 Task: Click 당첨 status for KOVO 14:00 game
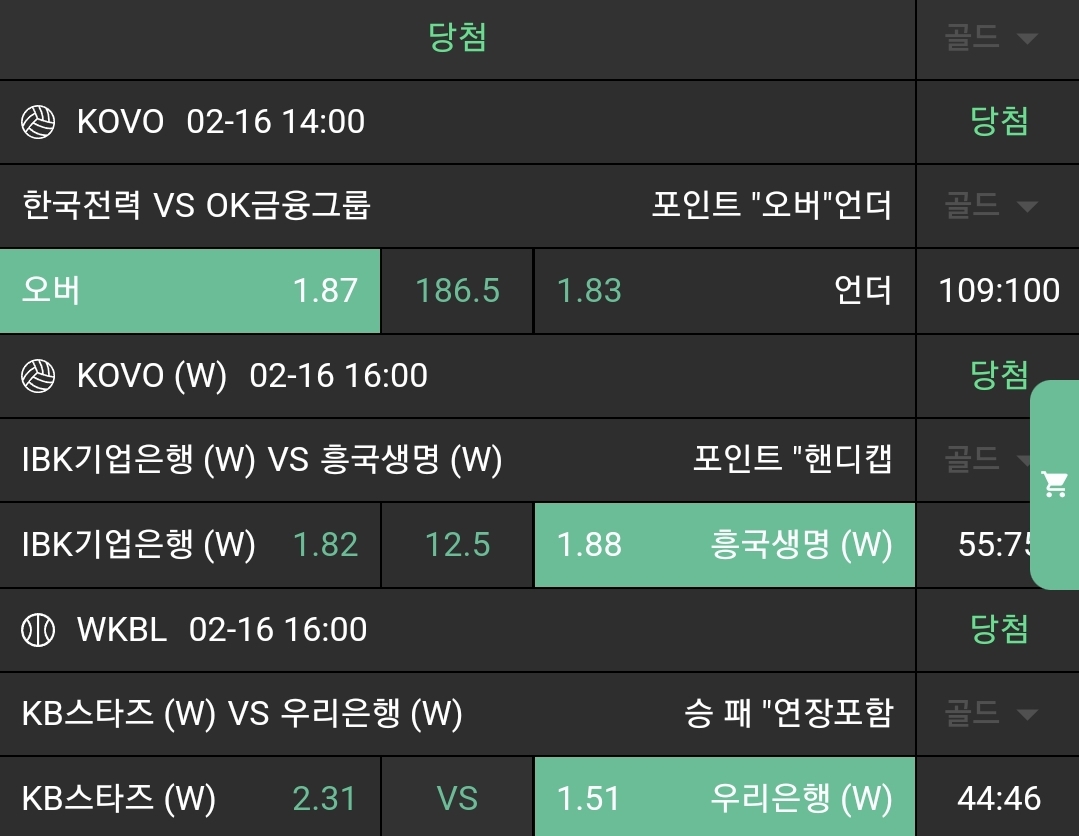[999, 122]
